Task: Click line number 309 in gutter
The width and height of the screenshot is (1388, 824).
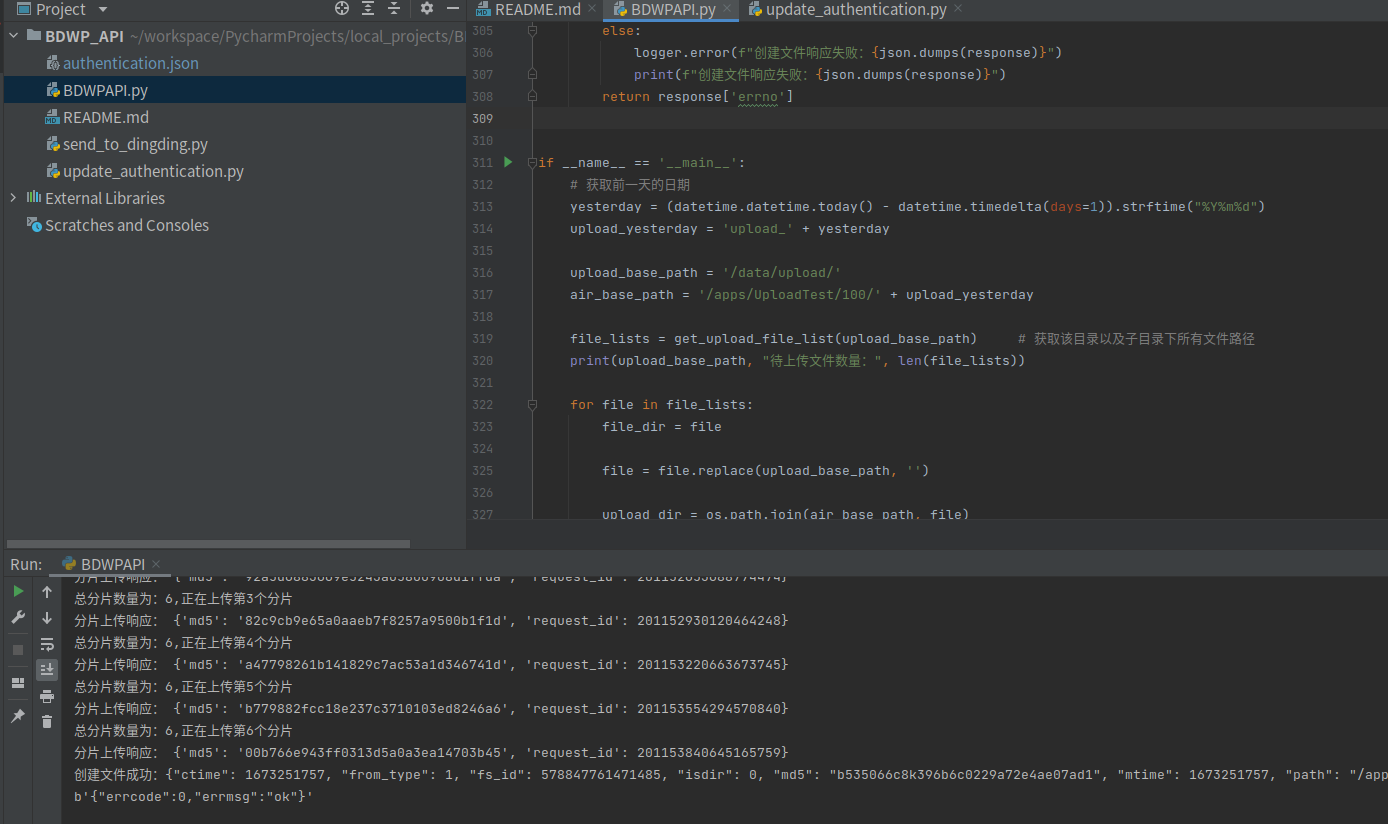Action: (x=482, y=118)
